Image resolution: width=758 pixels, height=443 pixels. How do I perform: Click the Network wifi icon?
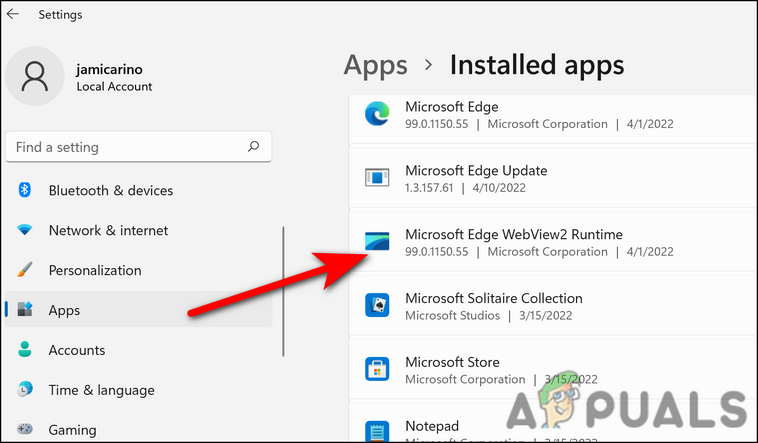point(25,229)
